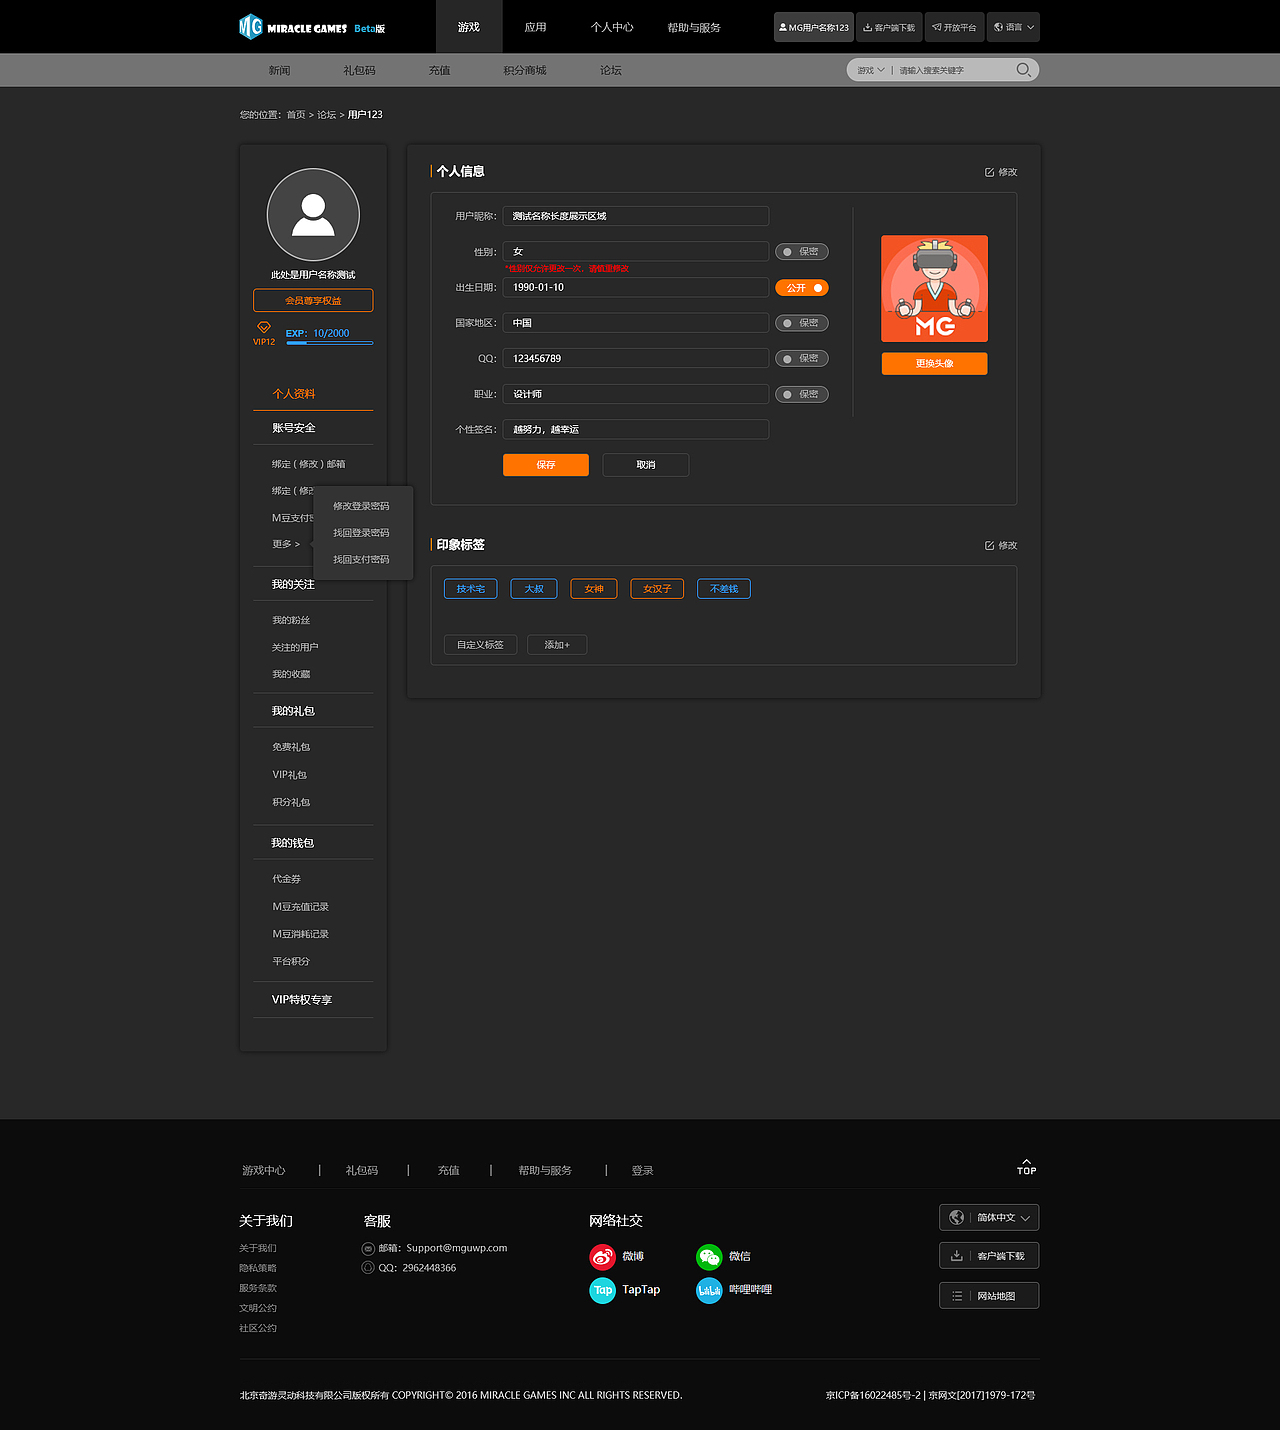The height and width of the screenshot is (1430, 1280).
Task: Click 论坛 in the breadcrumb
Action: [327, 115]
